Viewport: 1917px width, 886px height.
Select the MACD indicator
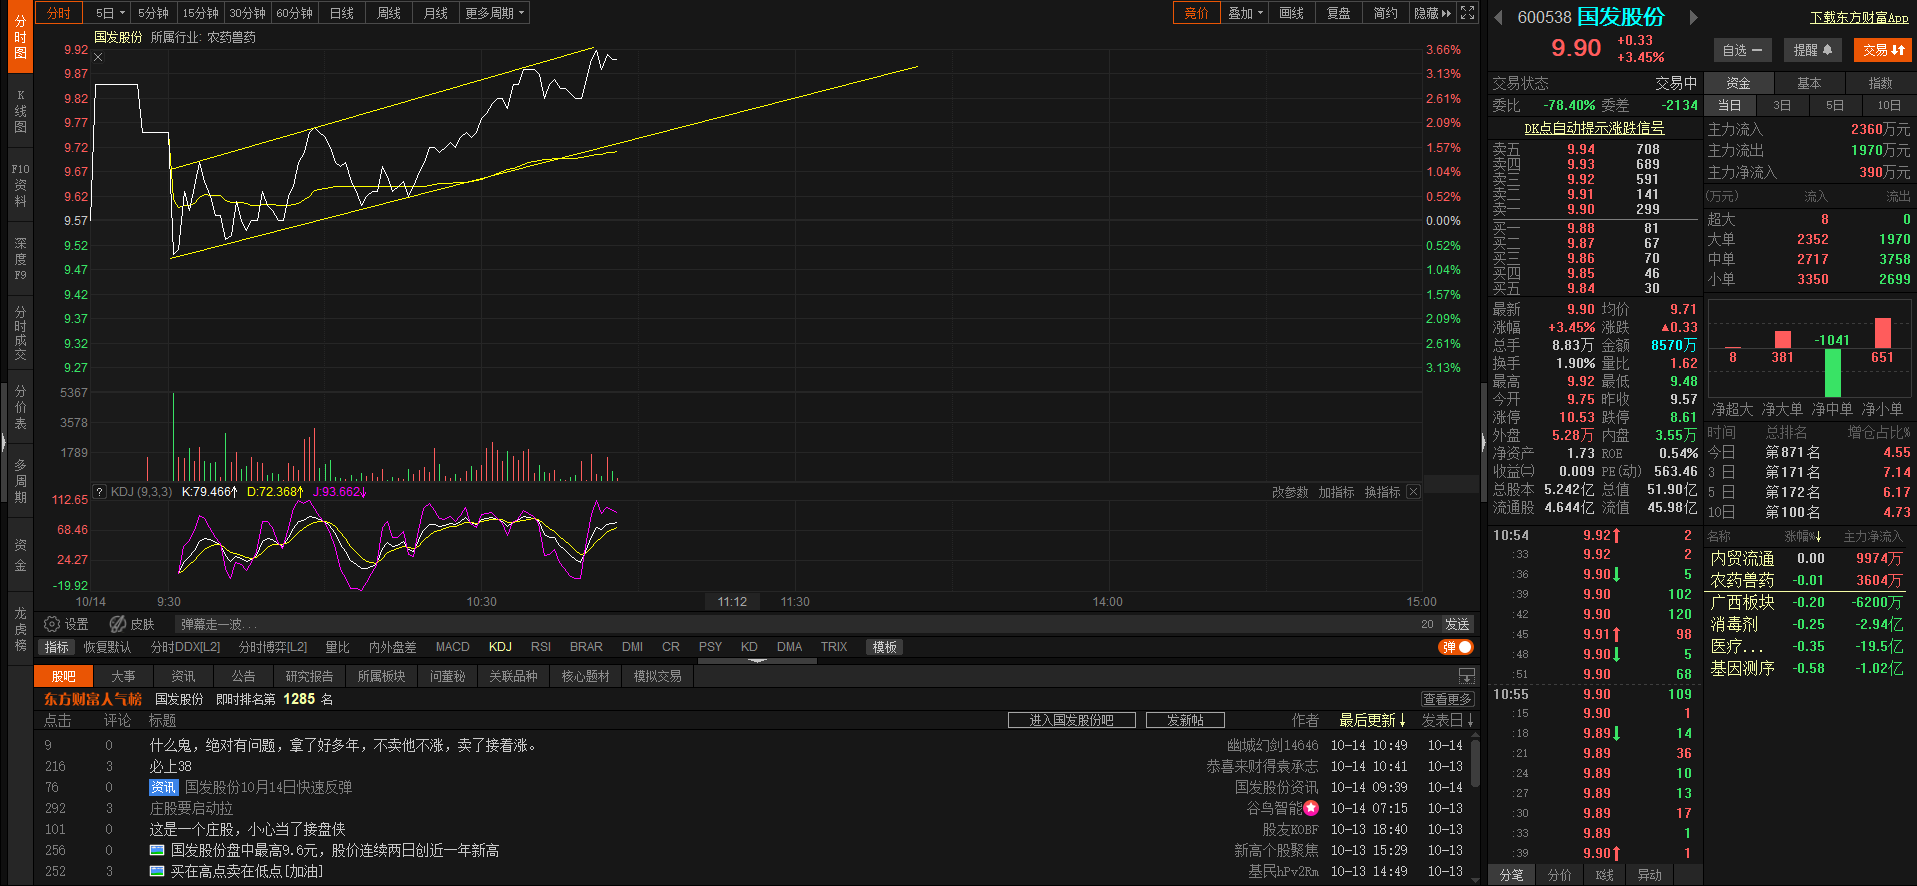tap(452, 647)
